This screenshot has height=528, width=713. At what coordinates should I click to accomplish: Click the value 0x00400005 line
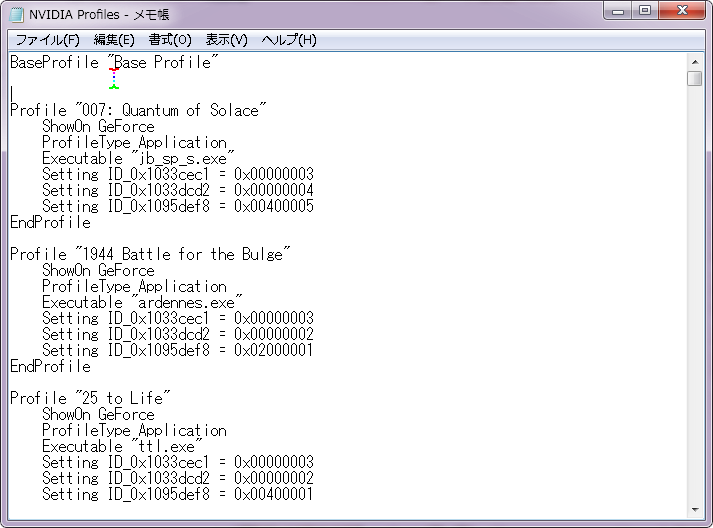point(178,206)
